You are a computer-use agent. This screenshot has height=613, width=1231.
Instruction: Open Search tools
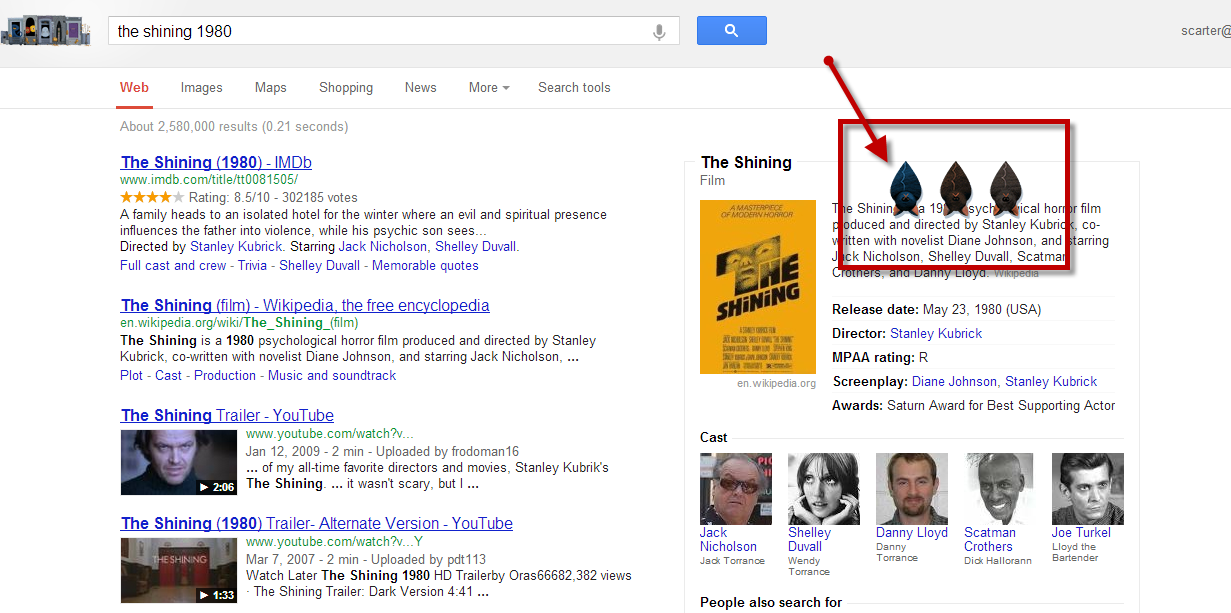pyautogui.click(x=574, y=87)
